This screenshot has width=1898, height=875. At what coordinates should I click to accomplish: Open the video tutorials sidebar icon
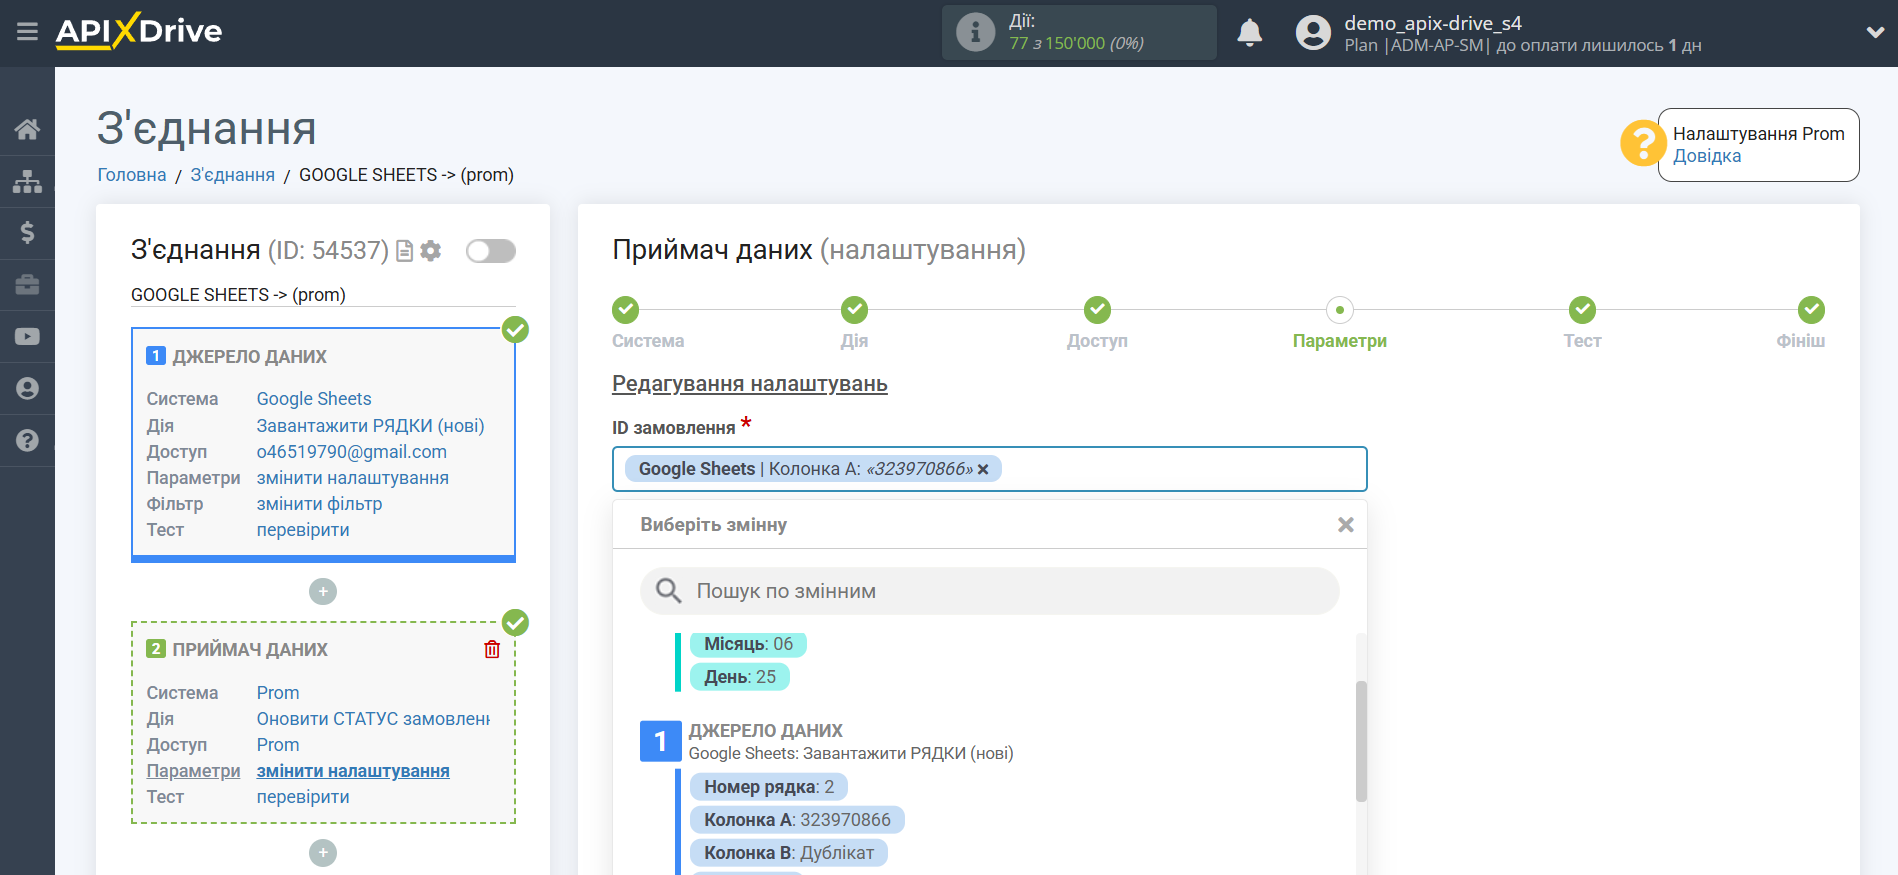point(27,337)
